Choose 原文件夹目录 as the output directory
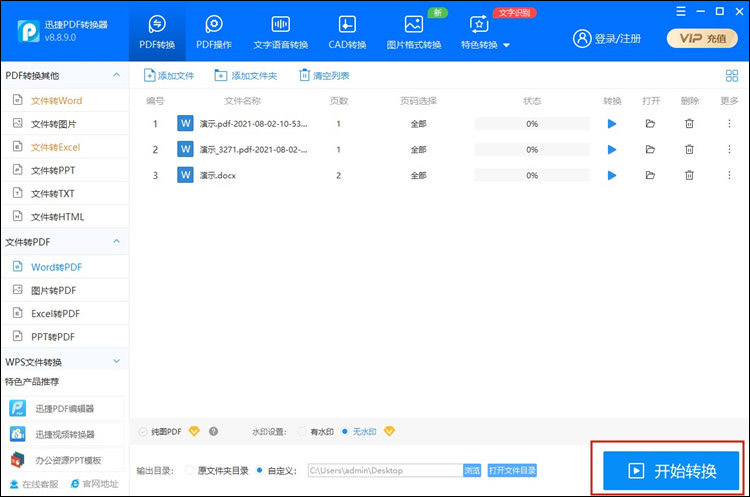Screen dimensions: 750x497 tap(190, 470)
